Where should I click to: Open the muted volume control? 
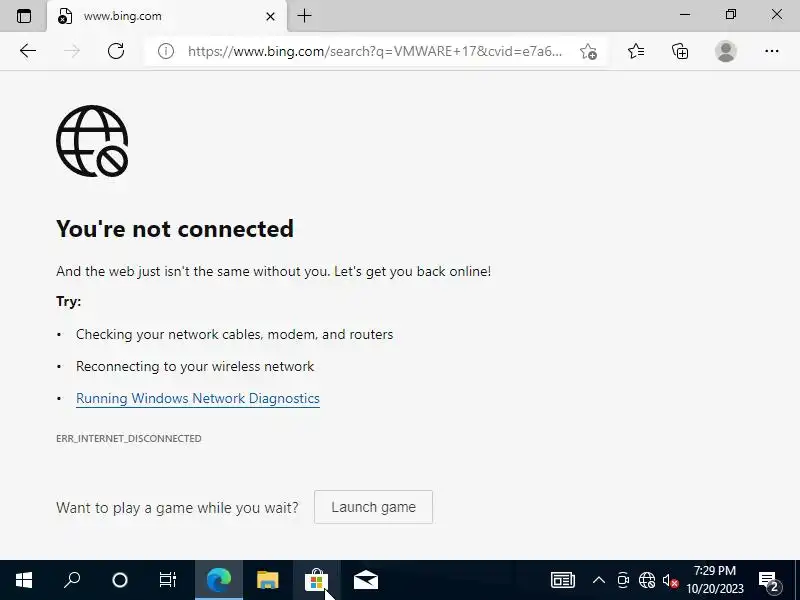[670, 581]
